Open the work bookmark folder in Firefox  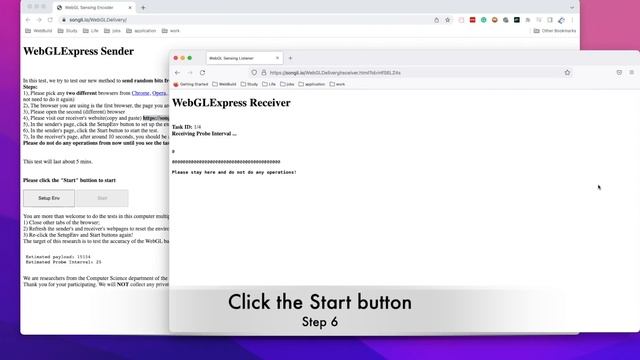338,84
